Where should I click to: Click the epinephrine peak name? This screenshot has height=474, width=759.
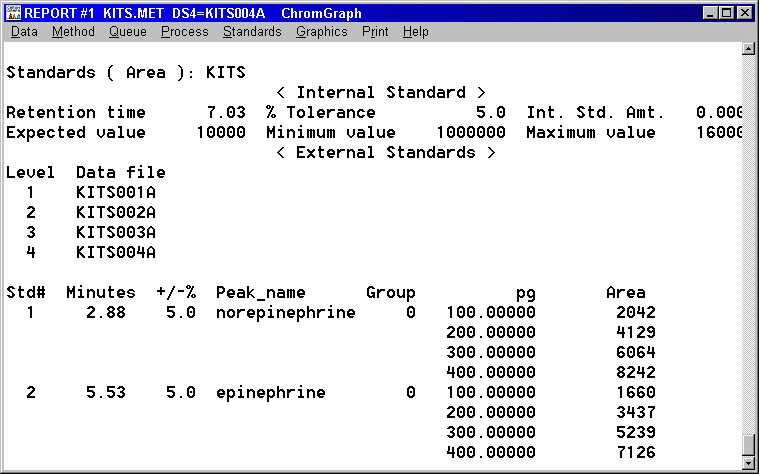tap(270, 392)
